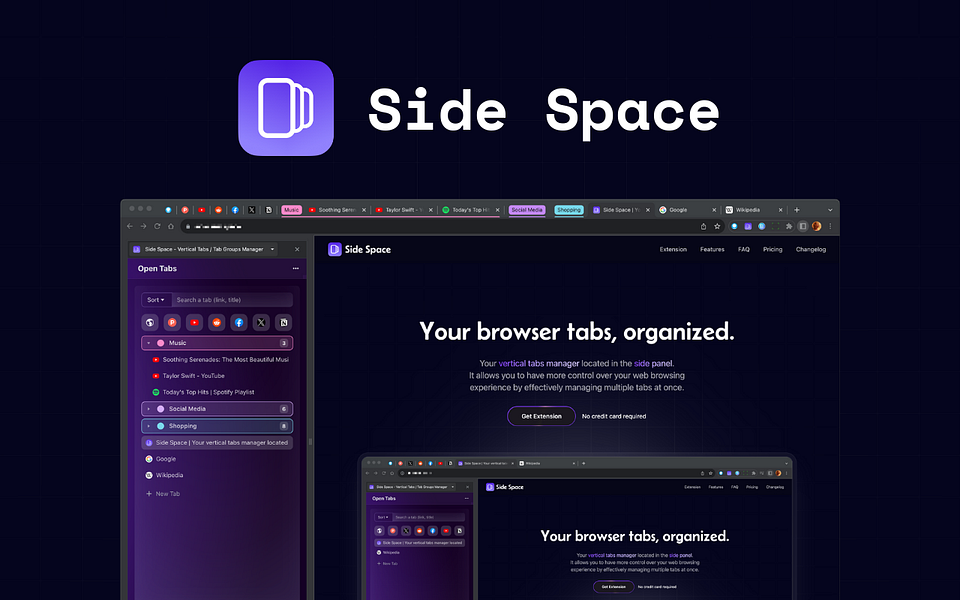Click the browser reload button
The image size is (960, 600).
coord(158,226)
